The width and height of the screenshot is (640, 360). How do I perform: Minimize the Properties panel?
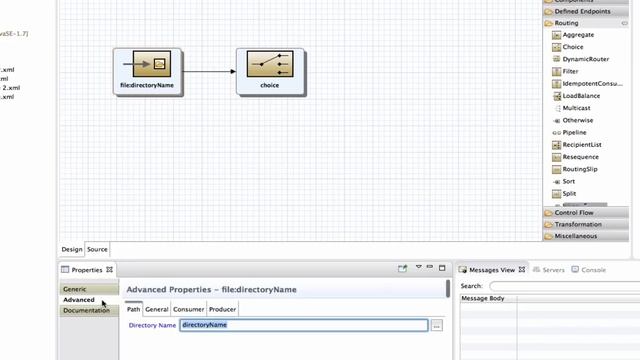tap(430, 267)
